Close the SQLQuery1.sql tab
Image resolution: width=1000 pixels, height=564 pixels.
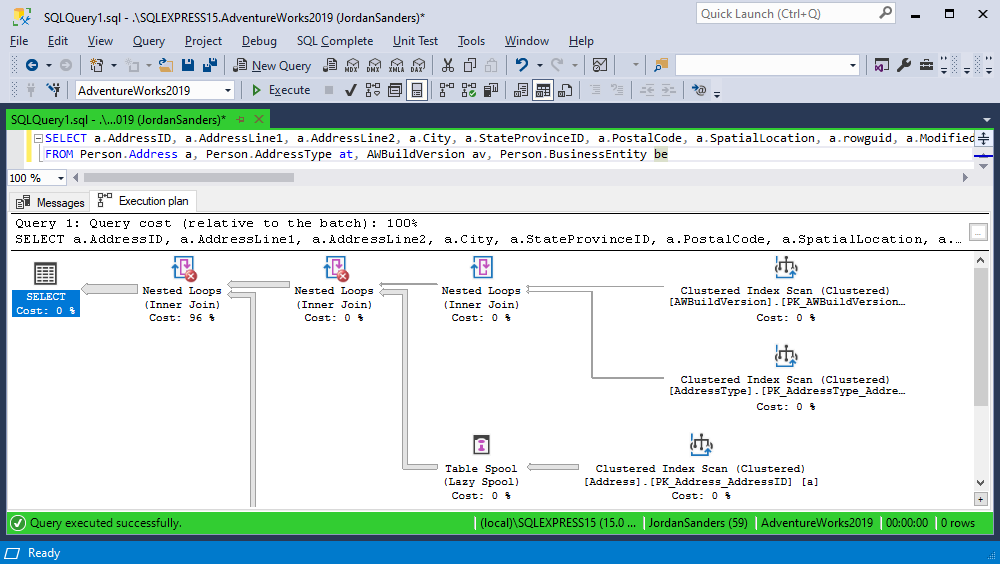point(259,119)
